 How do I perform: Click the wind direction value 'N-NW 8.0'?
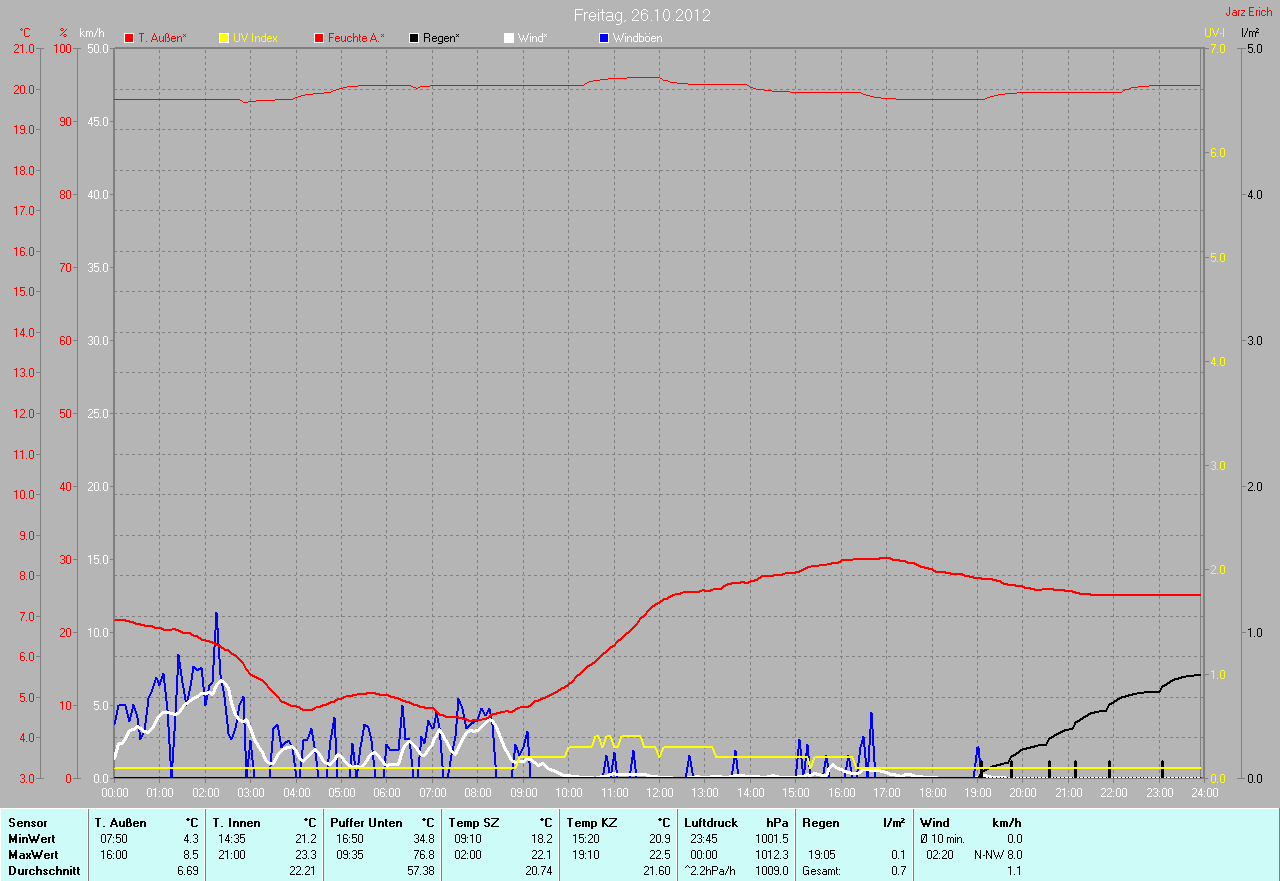coord(998,855)
